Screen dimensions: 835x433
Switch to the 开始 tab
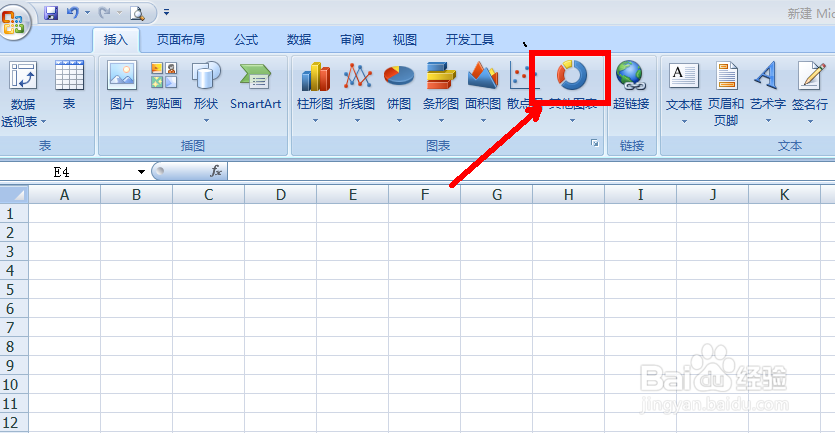tap(63, 40)
